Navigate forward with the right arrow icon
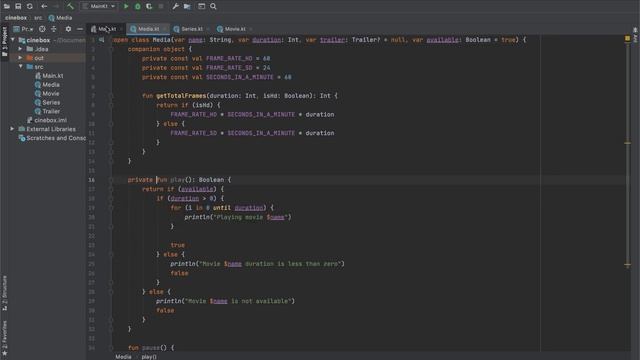Image resolution: width=640 pixels, height=360 pixels. tap(56, 6)
